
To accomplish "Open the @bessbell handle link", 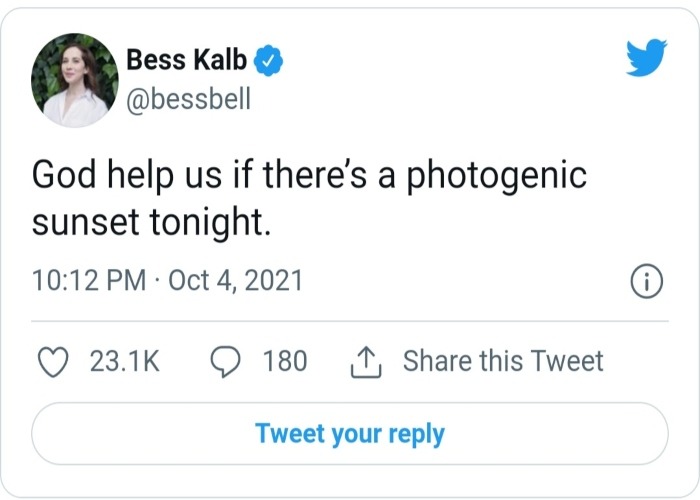I will click(188, 100).
